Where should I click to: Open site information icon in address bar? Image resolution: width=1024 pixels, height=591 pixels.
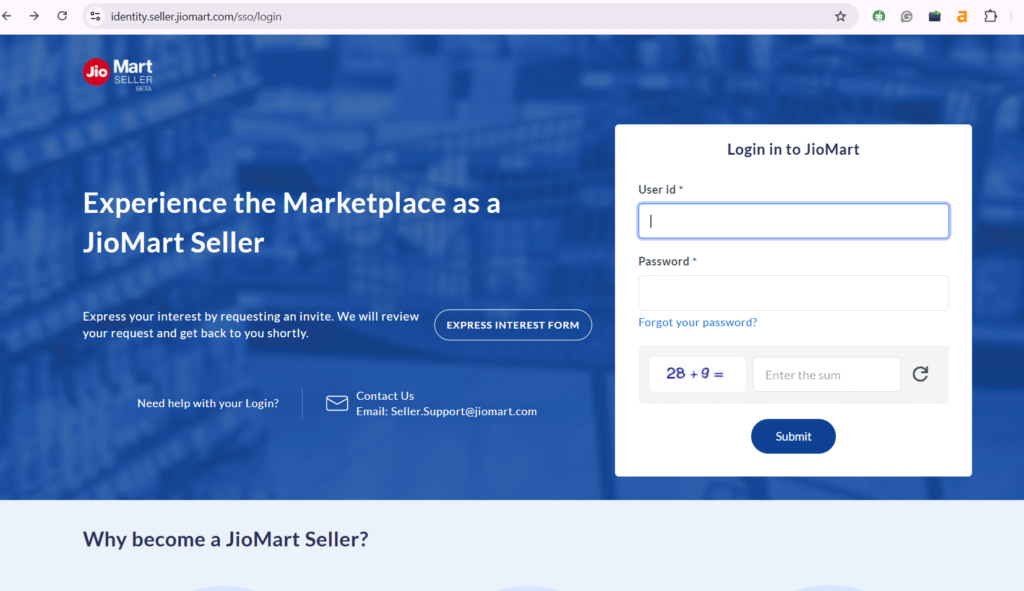pos(96,16)
